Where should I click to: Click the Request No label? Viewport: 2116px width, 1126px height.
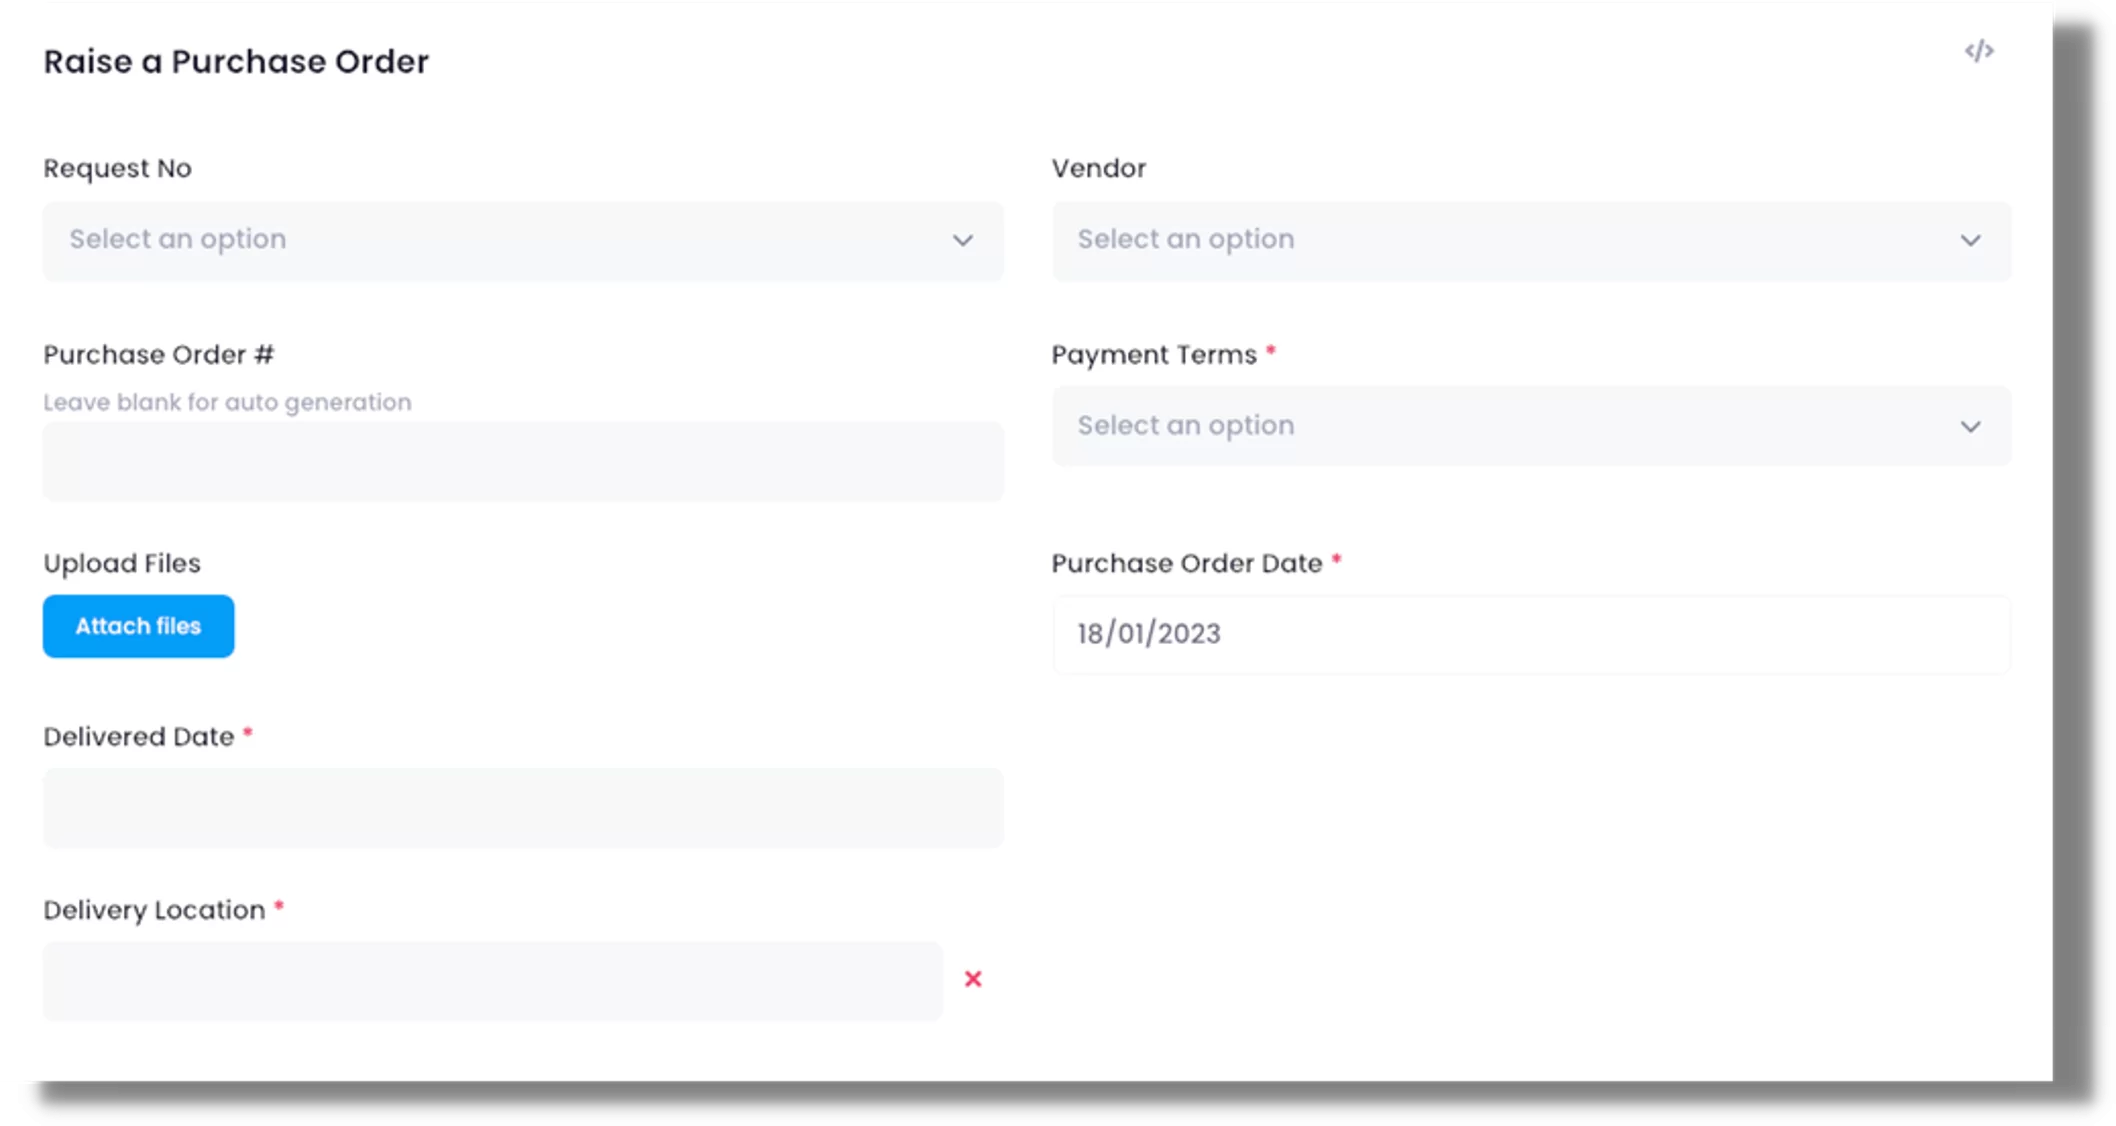(x=117, y=168)
